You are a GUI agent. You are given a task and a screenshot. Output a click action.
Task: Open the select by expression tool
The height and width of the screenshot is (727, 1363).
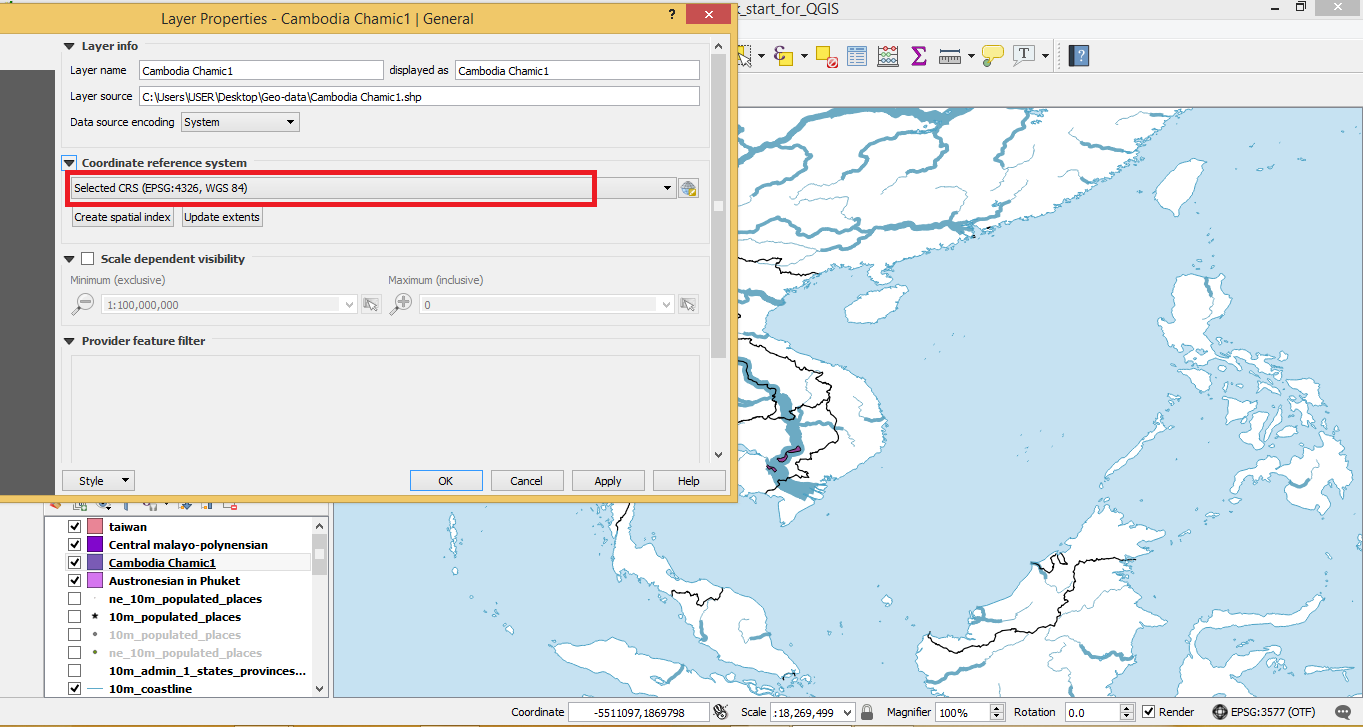click(781, 56)
